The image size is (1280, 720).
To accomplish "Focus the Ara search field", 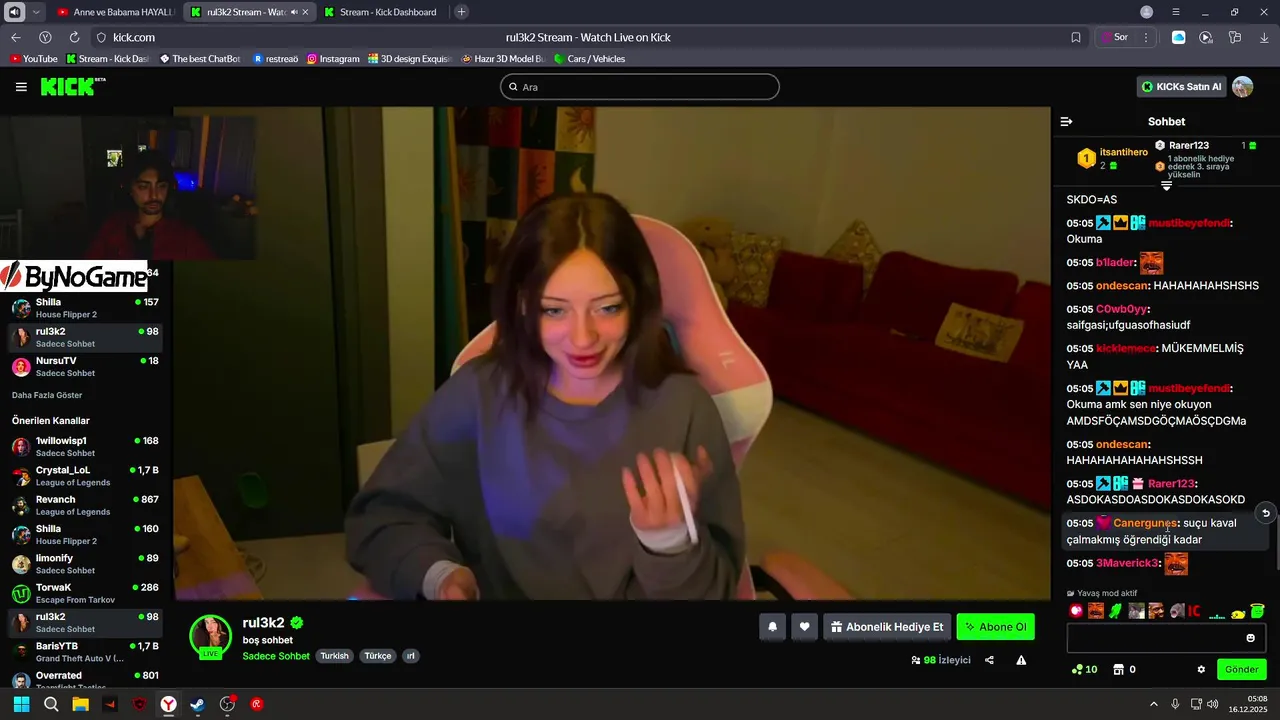I will tap(640, 87).
